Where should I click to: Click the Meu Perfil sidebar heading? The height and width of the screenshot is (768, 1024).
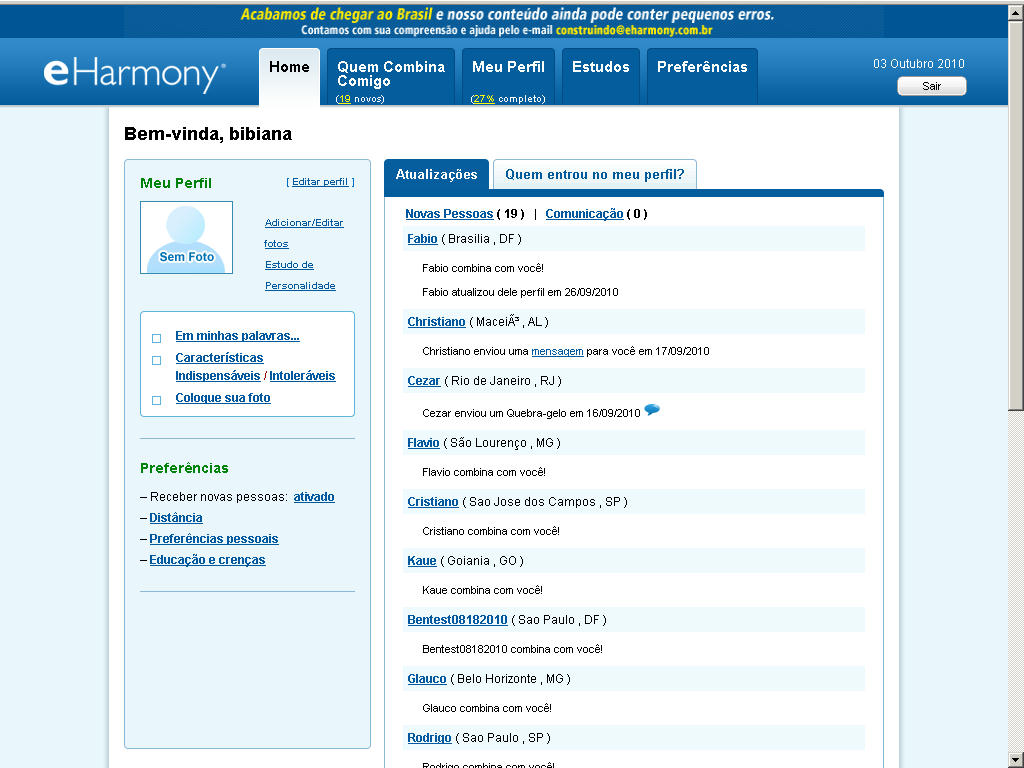pyautogui.click(x=176, y=183)
